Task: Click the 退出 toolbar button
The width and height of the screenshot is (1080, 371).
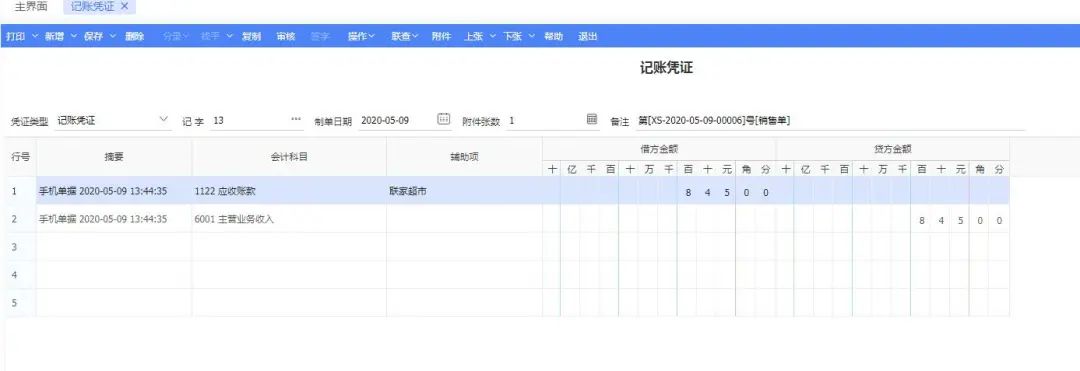Action: pyautogui.click(x=588, y=36)
